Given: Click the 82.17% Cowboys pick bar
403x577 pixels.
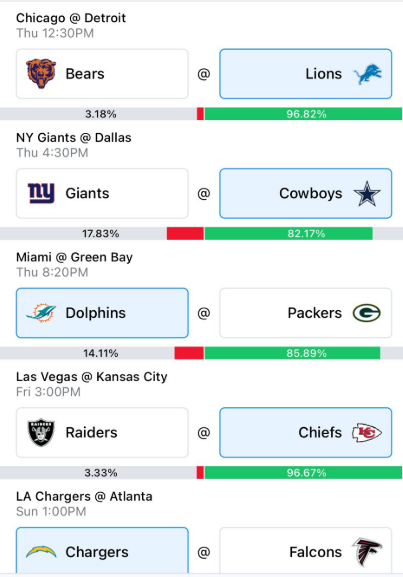Looking at the screenshot, I should click(289, 234).
